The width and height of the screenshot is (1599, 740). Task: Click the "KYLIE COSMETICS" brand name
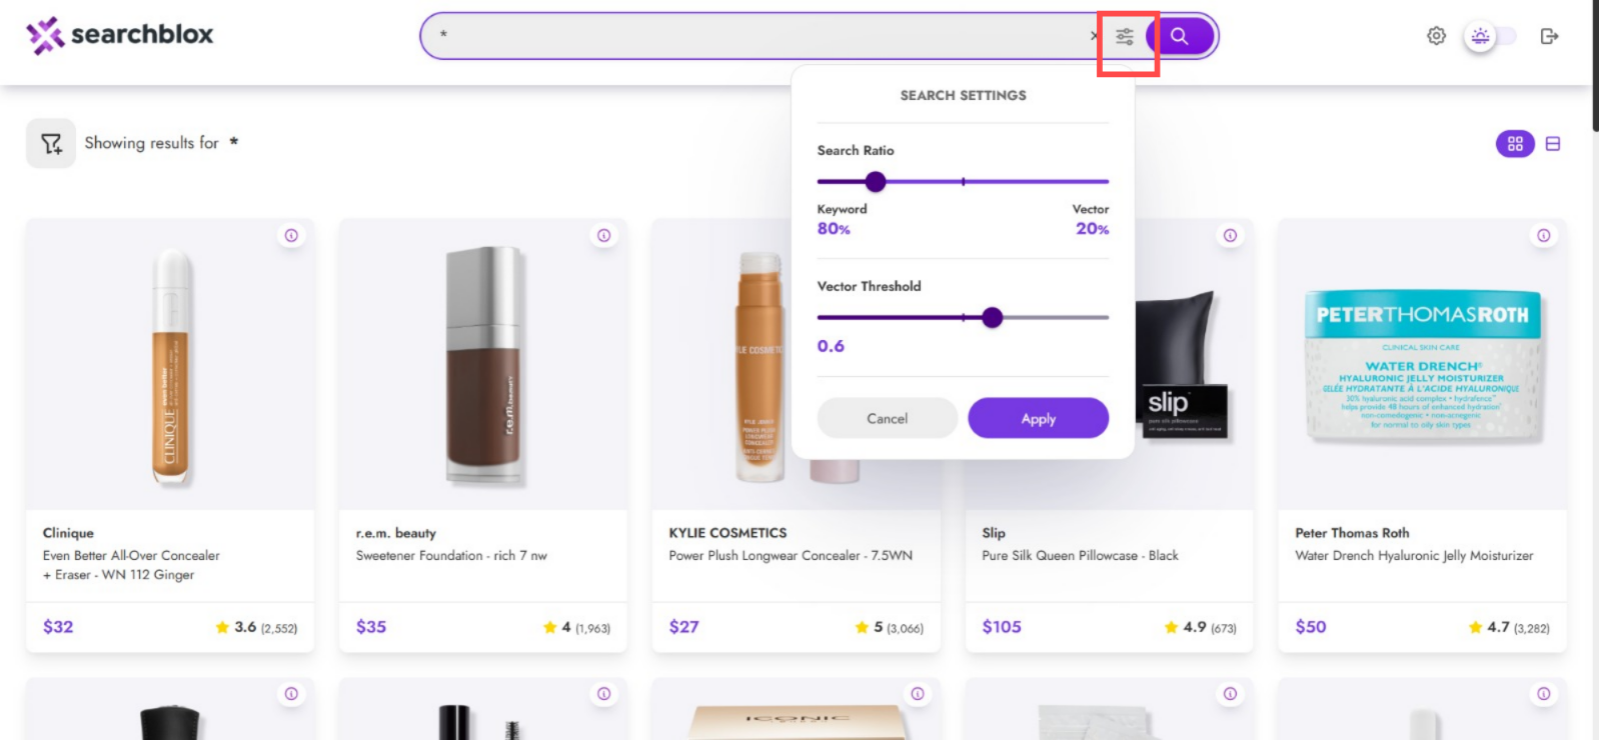[728, 533]
